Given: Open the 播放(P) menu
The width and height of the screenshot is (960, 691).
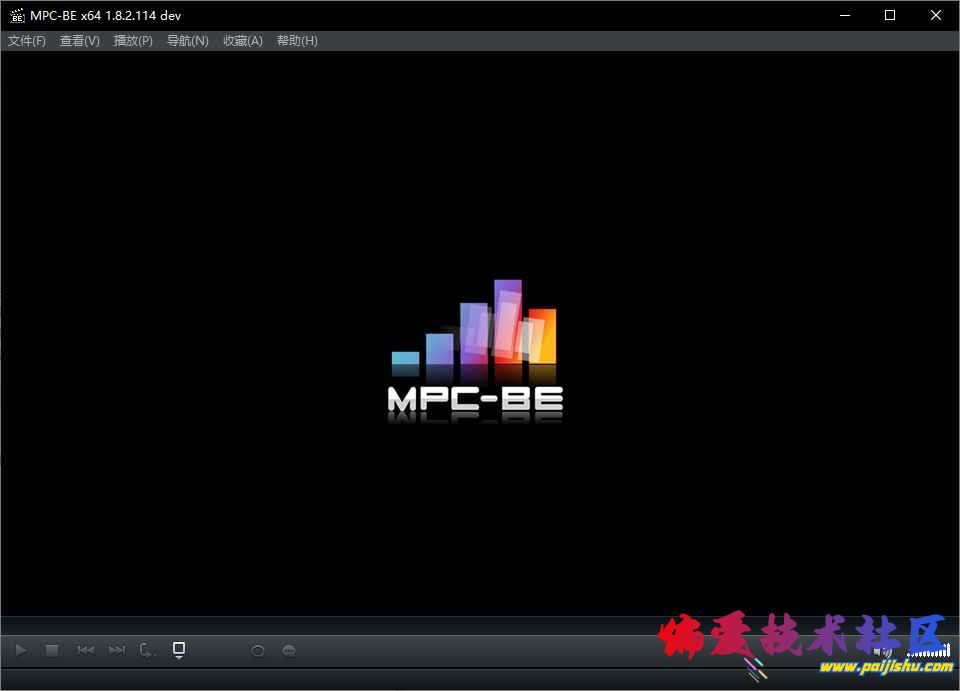Looking at the screenshot, I should pos(133,41).
